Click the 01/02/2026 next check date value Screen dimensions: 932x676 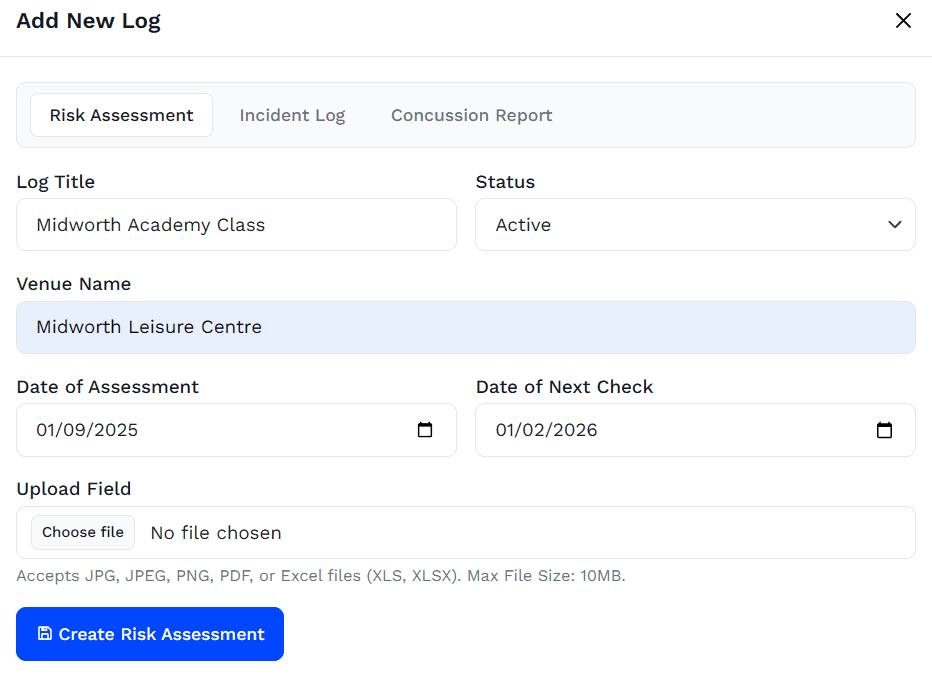coord(546,430)
